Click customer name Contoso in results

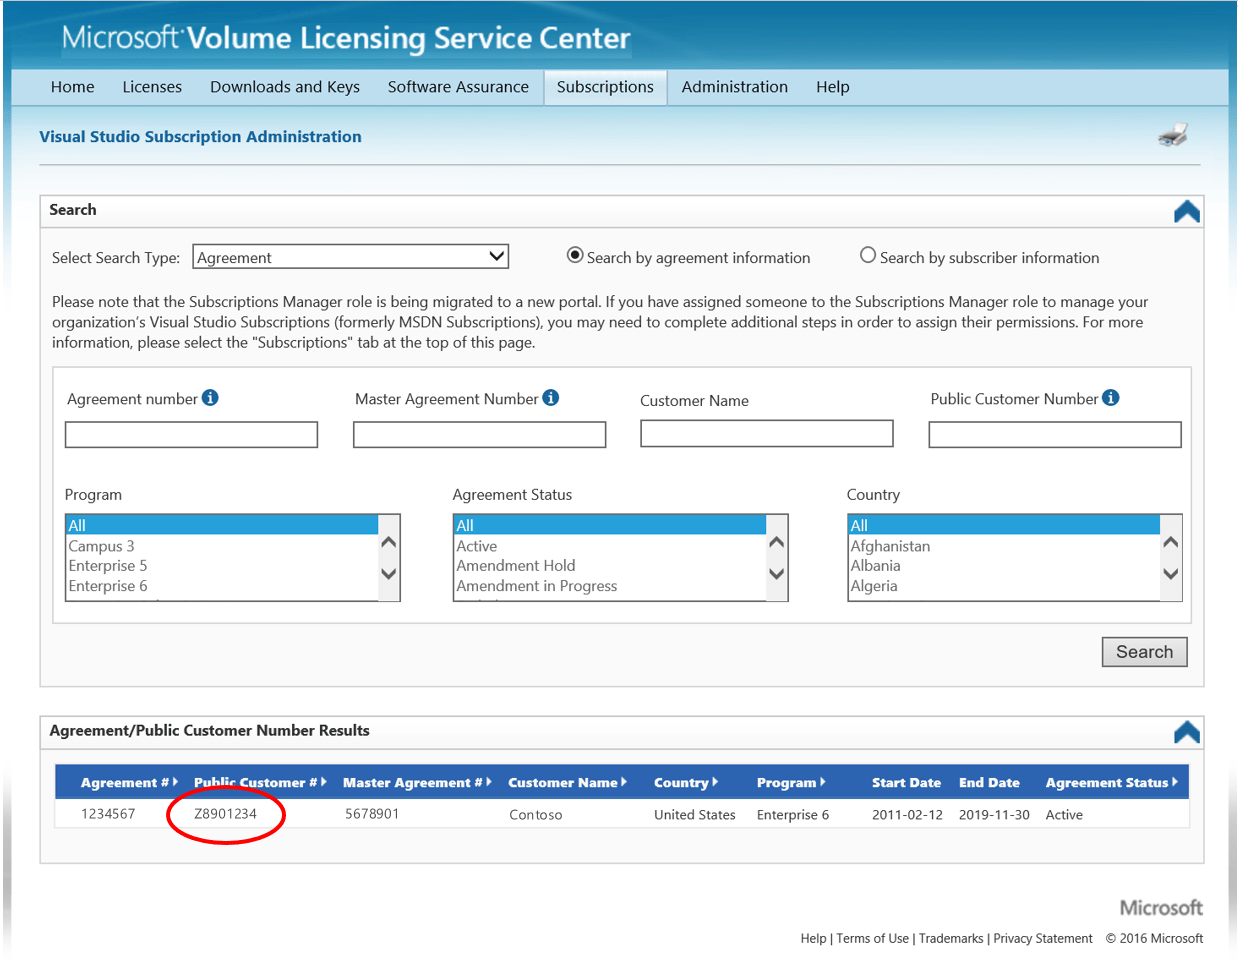pos(536,815)
